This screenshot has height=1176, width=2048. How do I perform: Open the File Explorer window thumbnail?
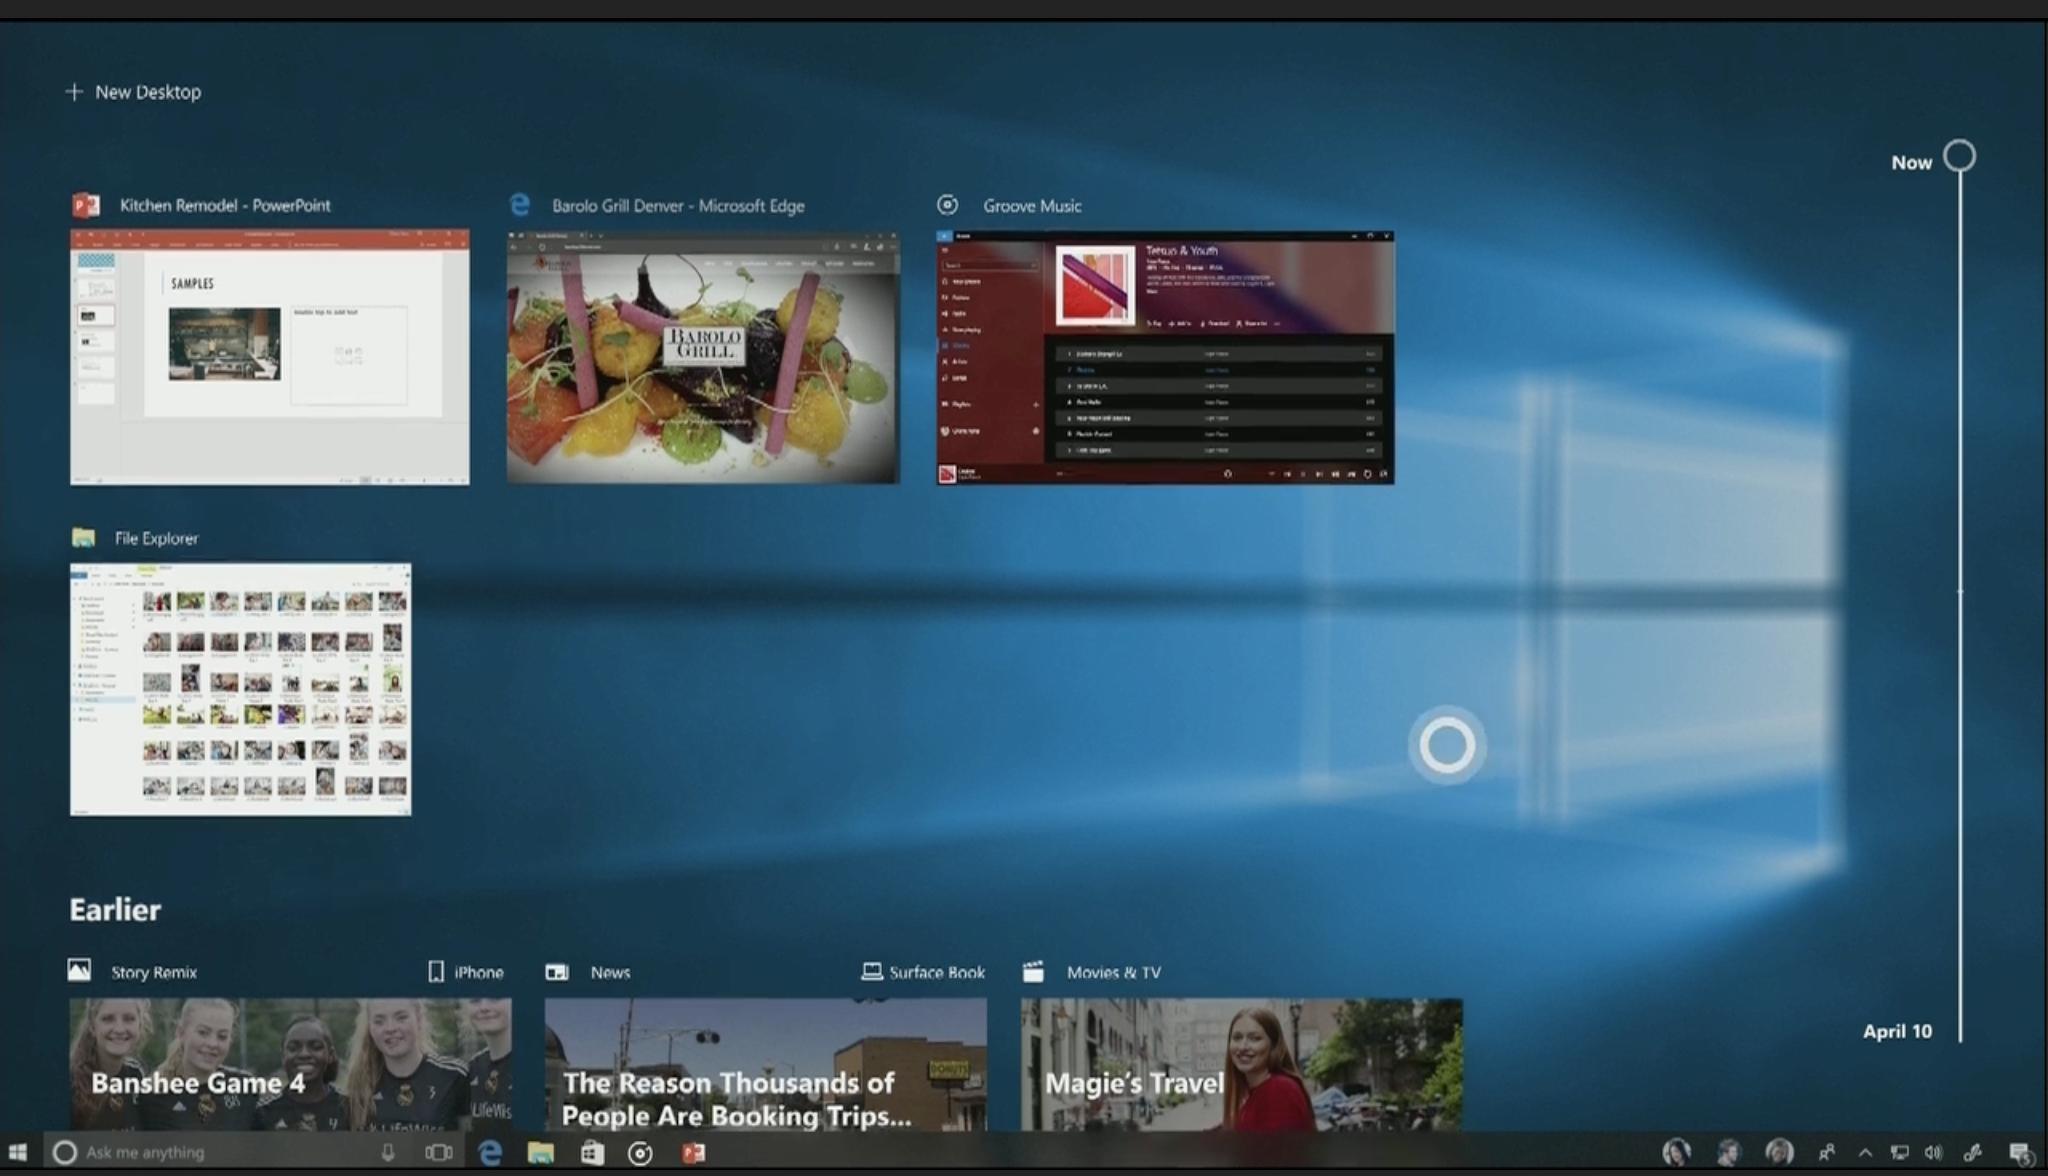point(240,689)
